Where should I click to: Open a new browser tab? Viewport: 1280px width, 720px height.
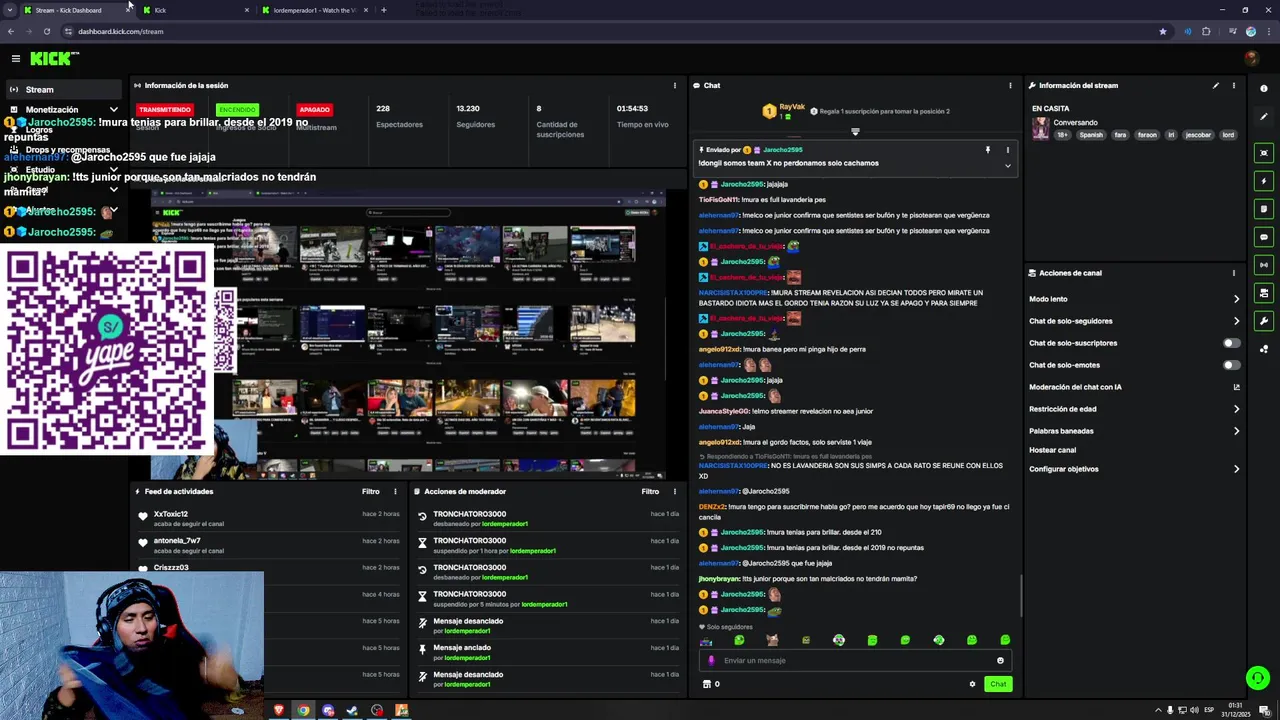(384, 10)
